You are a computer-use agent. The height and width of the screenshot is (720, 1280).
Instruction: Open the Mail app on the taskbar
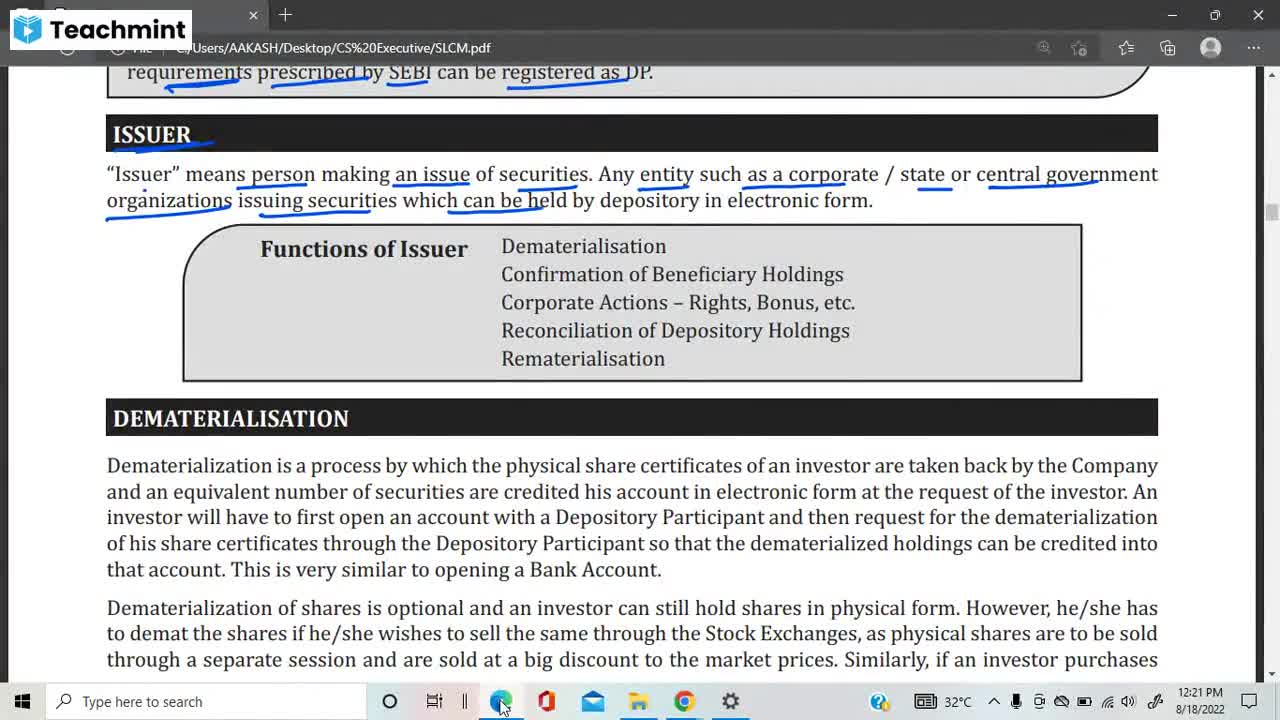[593, 701]
